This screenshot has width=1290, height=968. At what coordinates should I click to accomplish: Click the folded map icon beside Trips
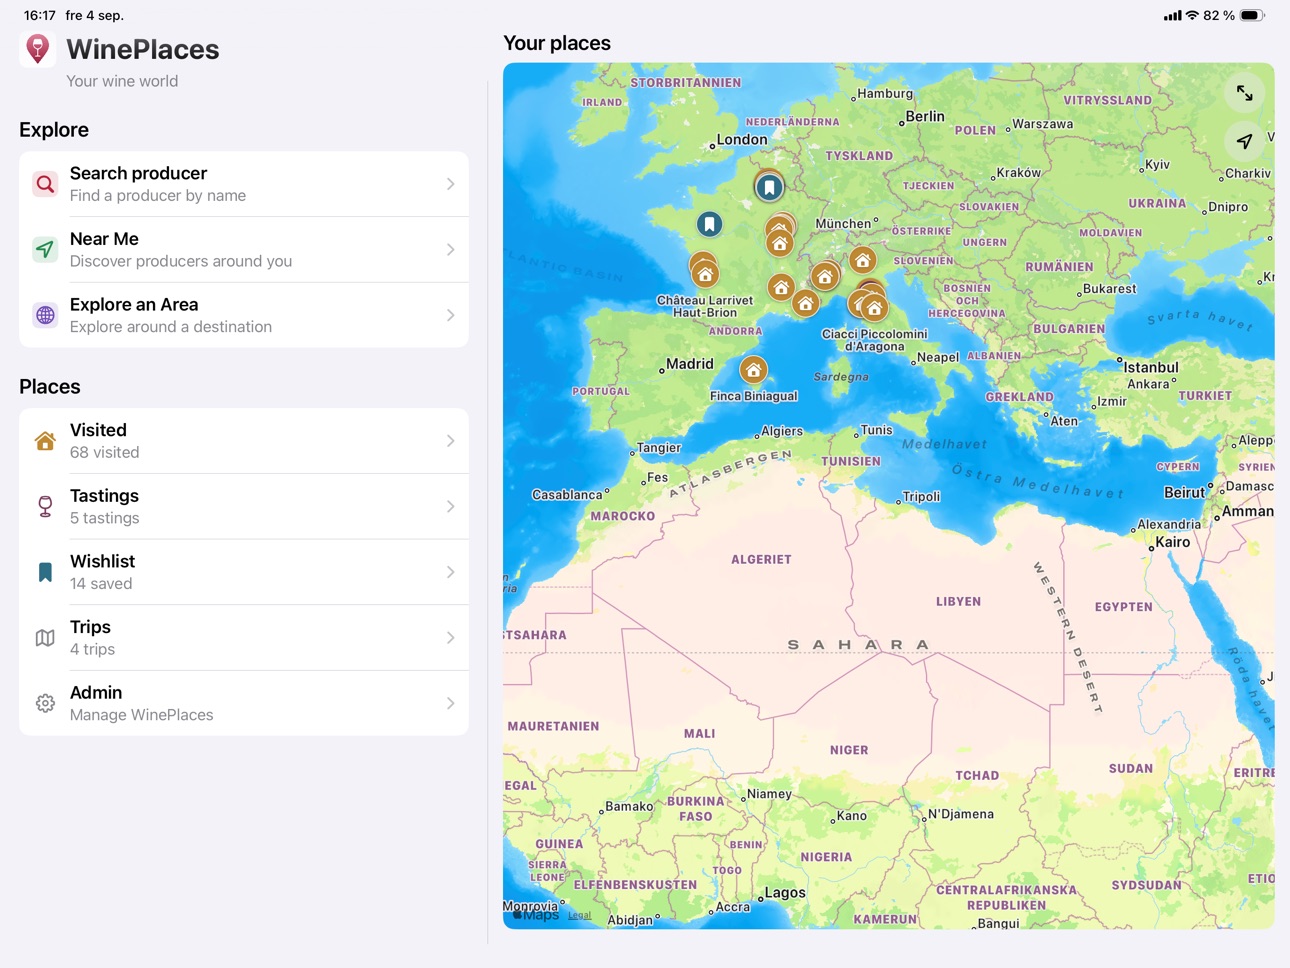[x=45, y=638]
